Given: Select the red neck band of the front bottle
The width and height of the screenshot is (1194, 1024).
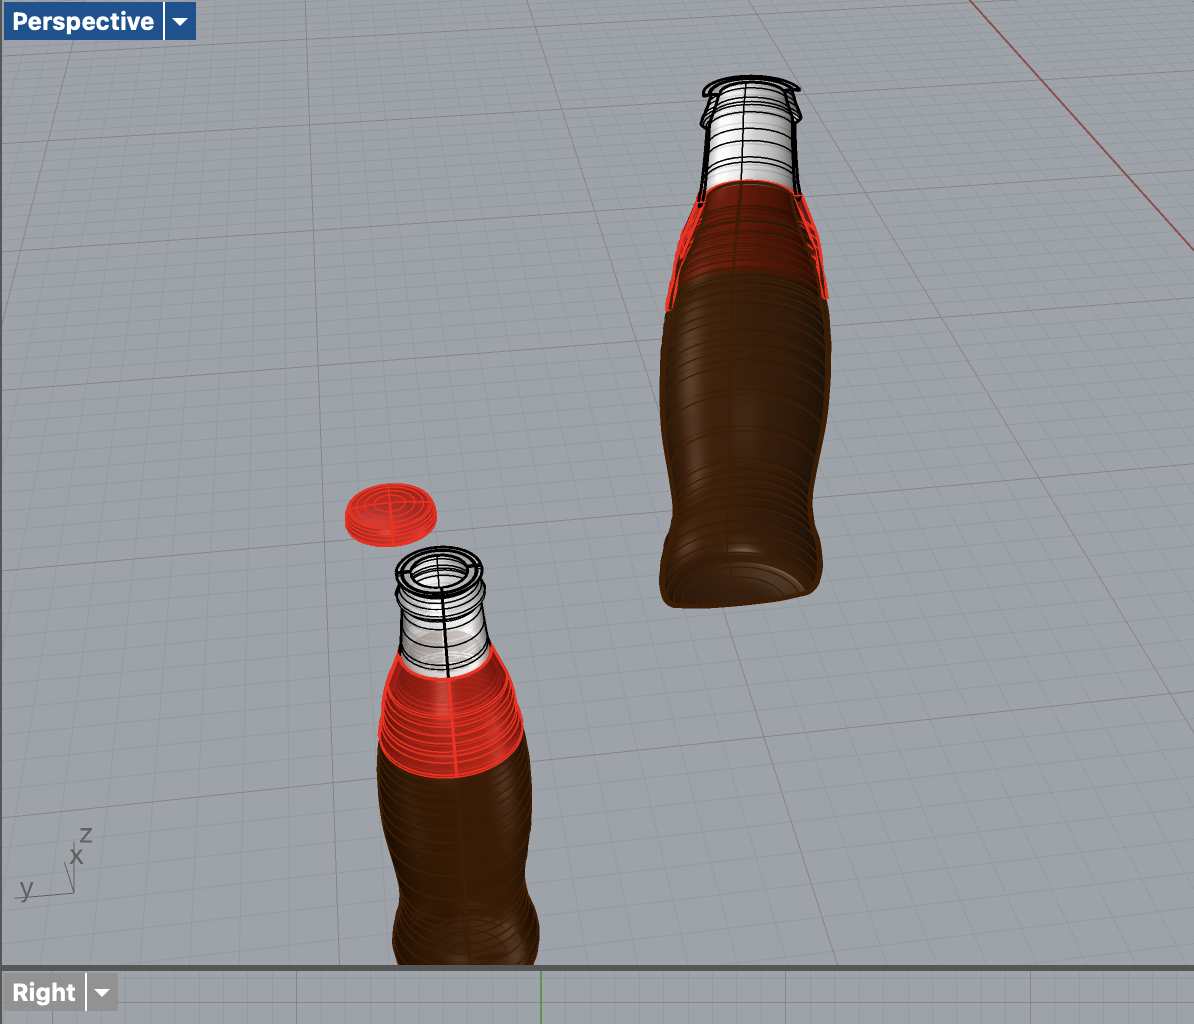Looking at the screenshot, I should [448, 710].
